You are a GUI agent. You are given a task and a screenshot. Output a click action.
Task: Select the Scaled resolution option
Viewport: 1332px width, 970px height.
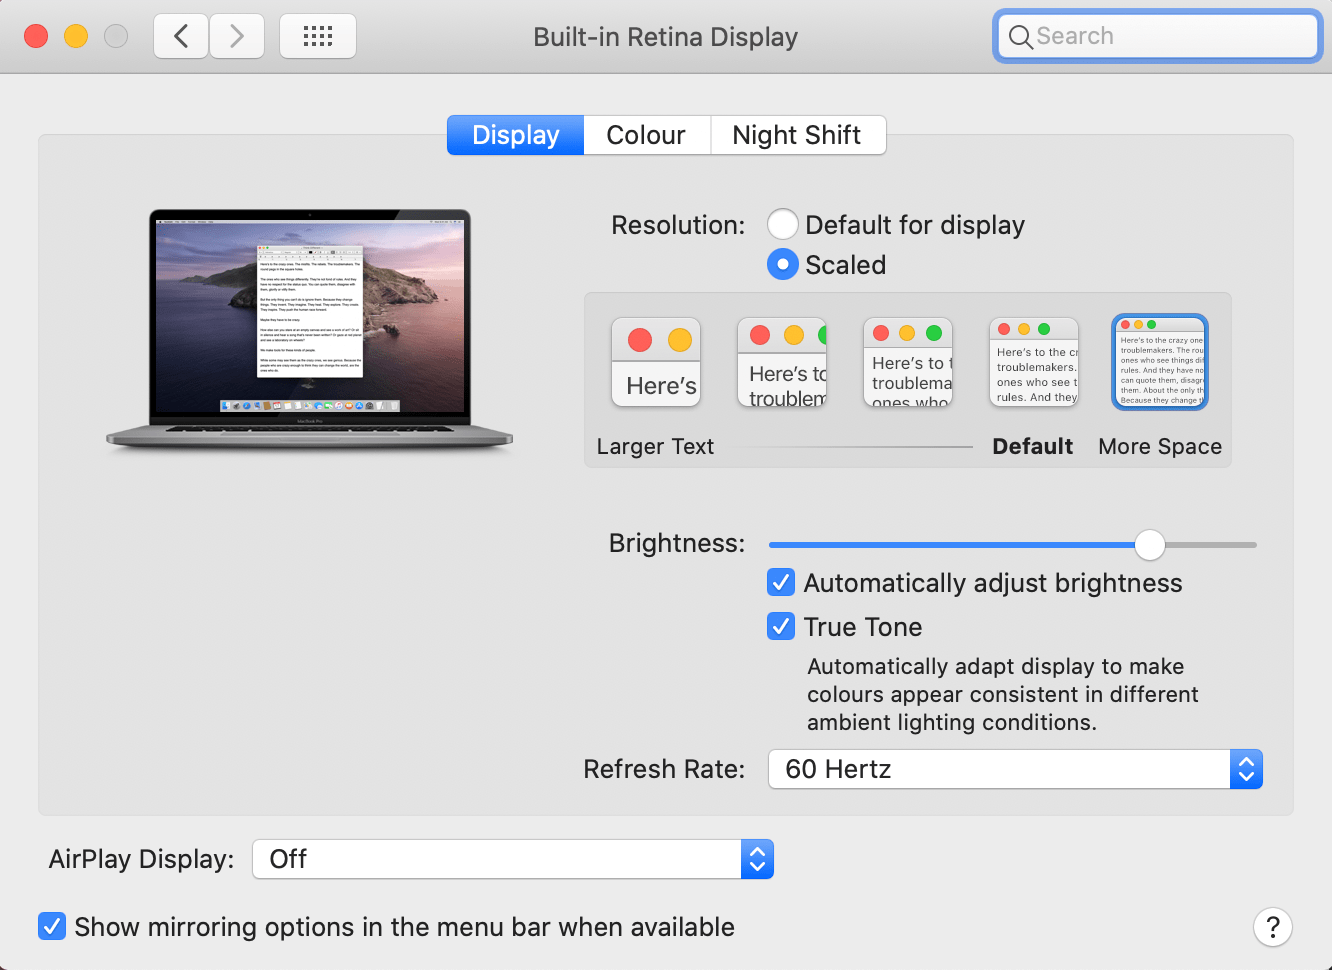[x=783, y=264]
